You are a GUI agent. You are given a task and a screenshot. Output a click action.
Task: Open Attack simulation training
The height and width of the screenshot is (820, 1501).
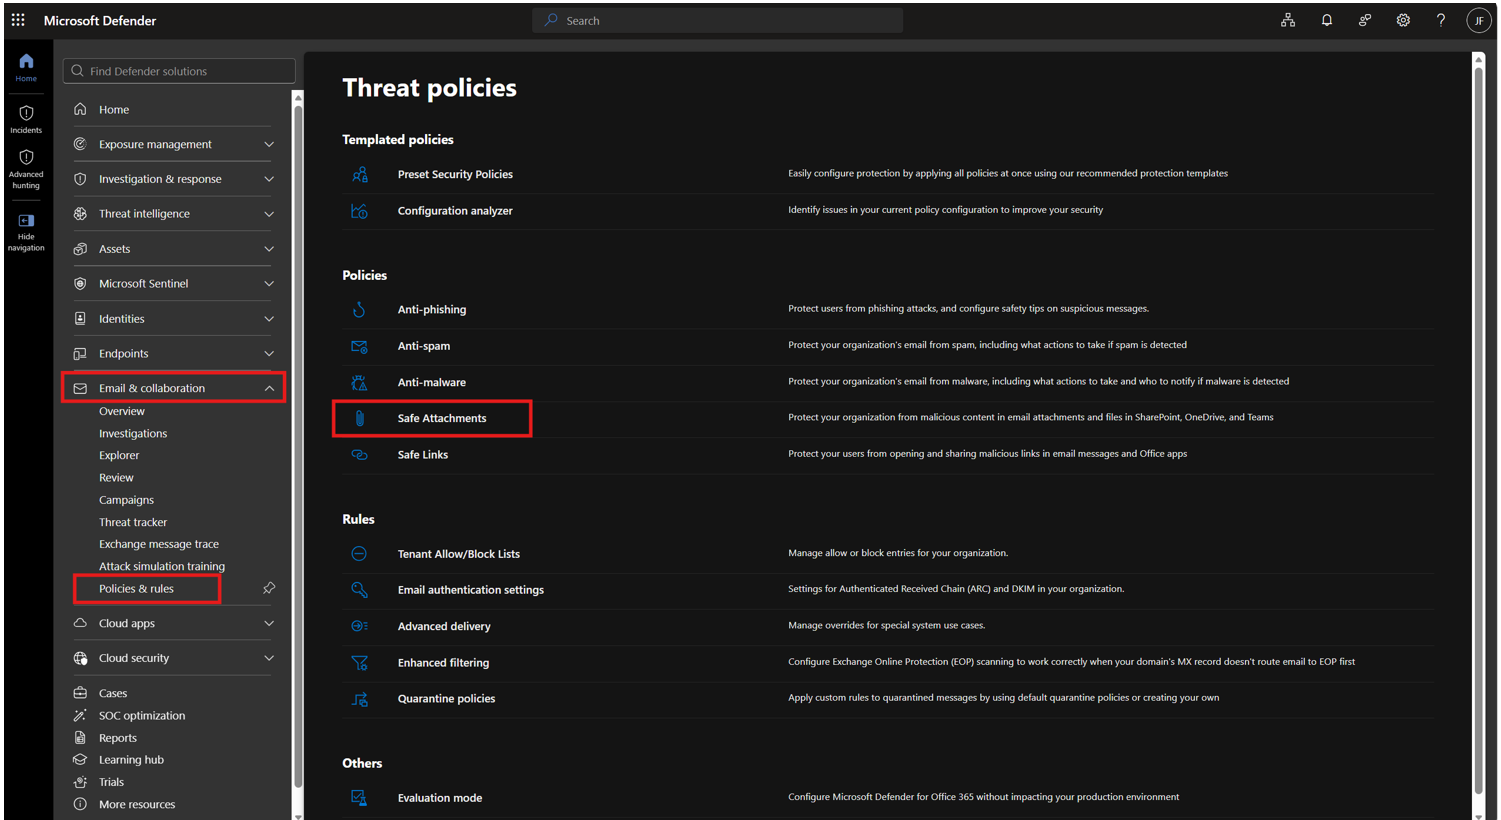click(x=162, y=566)
